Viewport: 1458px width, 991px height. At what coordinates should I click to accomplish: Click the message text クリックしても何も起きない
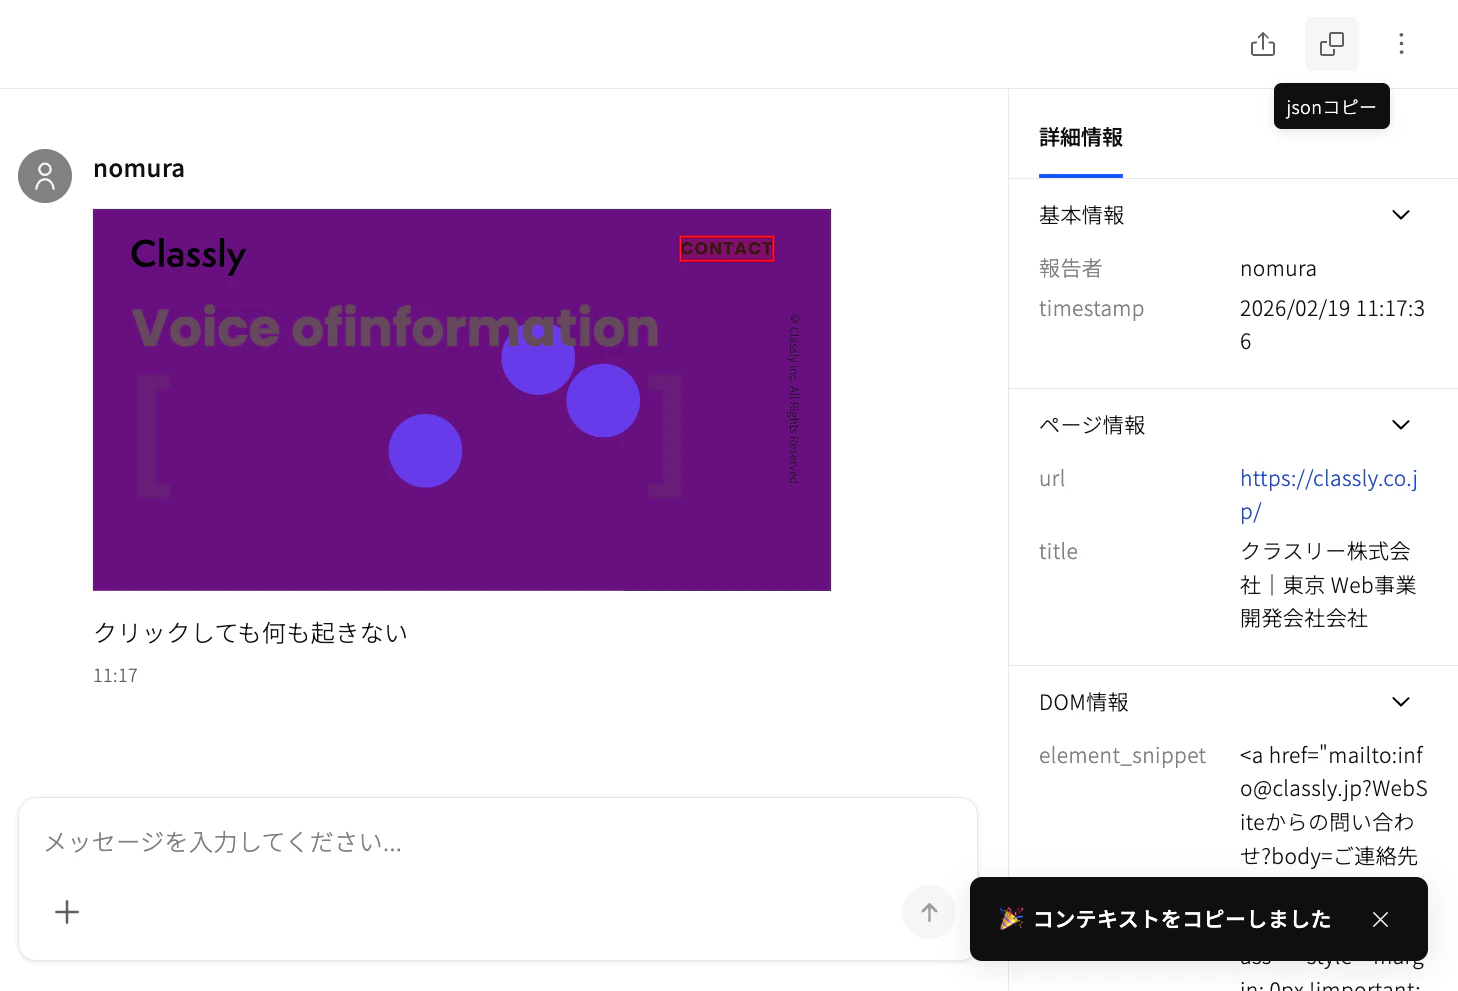(251, 633)
